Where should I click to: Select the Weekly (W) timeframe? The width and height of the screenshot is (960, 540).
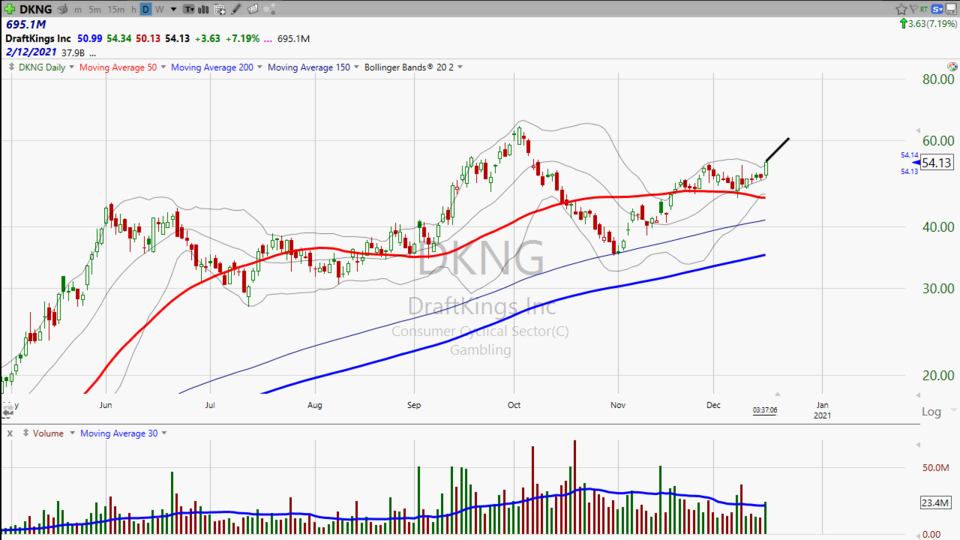tap(159, 10)
